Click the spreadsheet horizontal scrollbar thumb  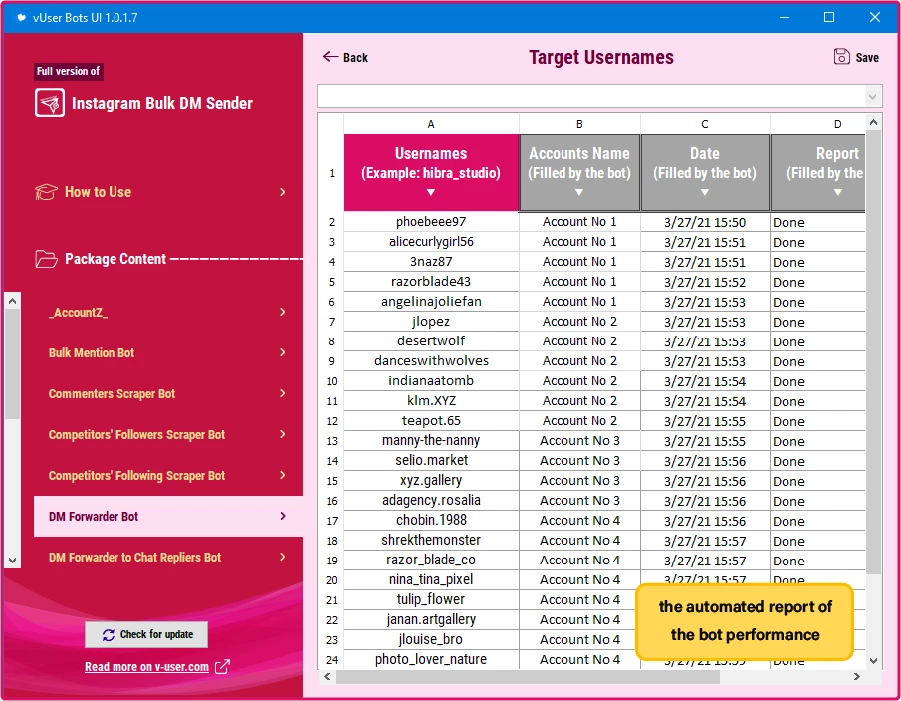click(527, 677)
